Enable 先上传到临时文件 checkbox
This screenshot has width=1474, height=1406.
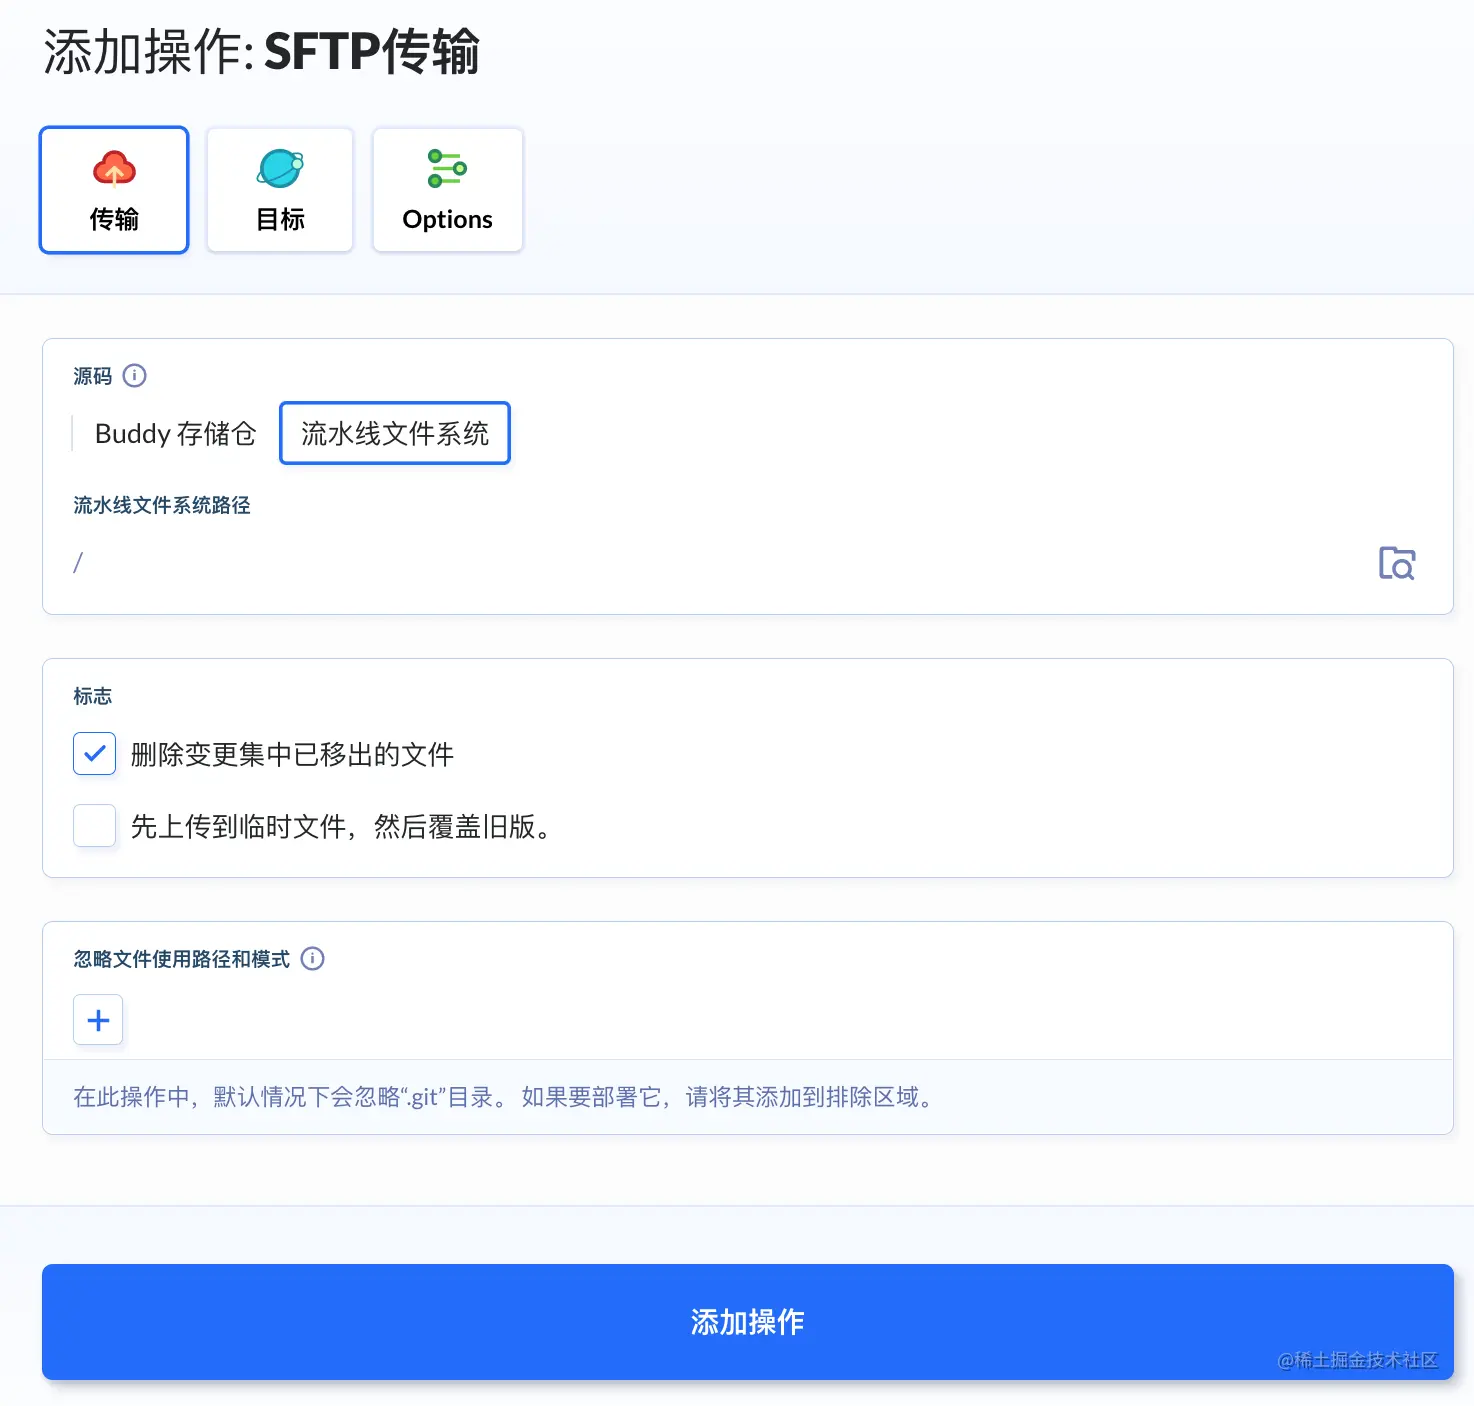point(94,826)
